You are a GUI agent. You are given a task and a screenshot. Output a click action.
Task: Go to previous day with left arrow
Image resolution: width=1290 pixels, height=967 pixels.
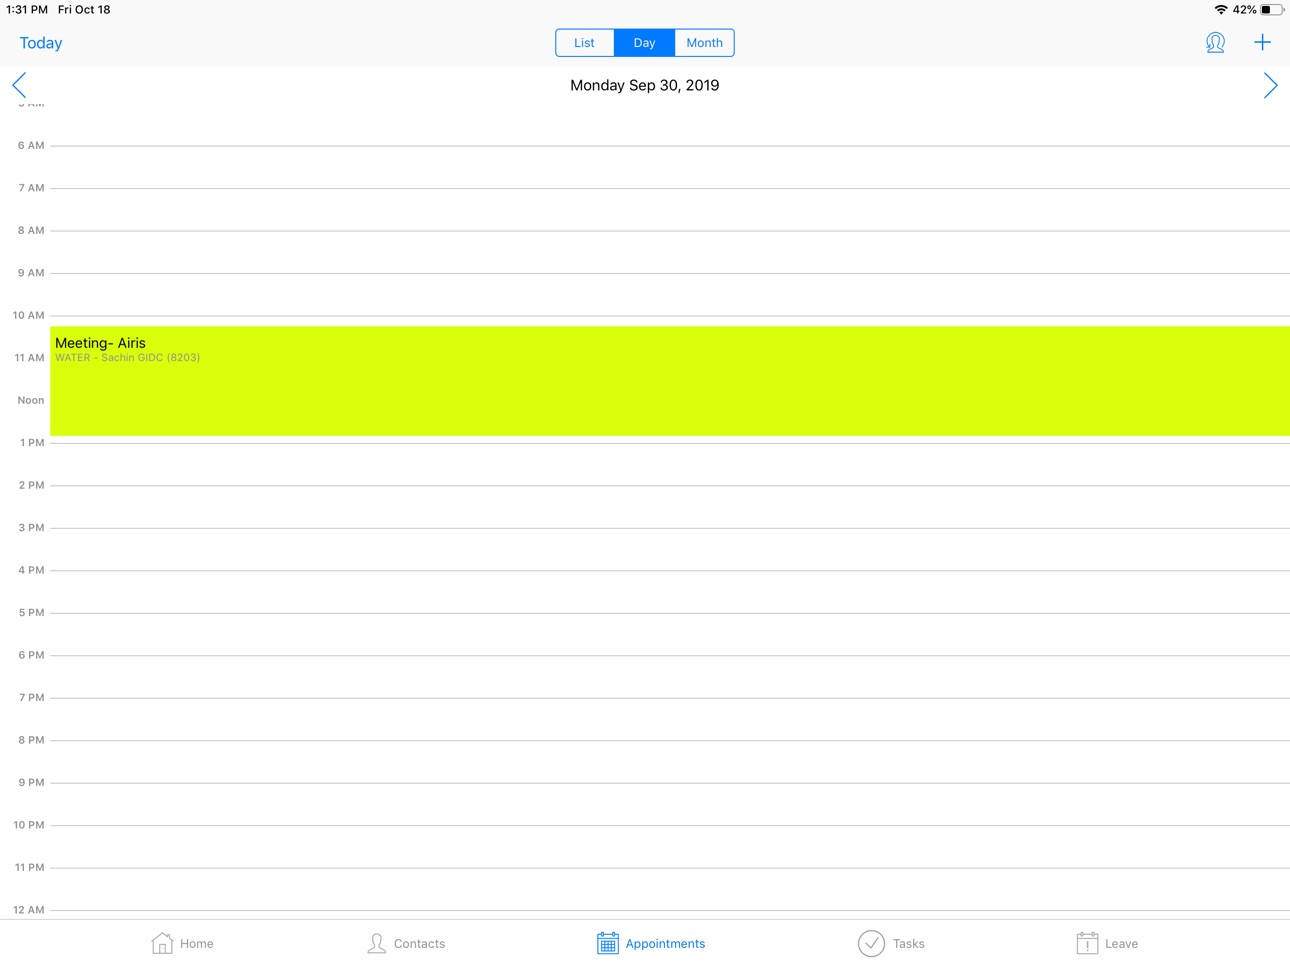[19, 86]
